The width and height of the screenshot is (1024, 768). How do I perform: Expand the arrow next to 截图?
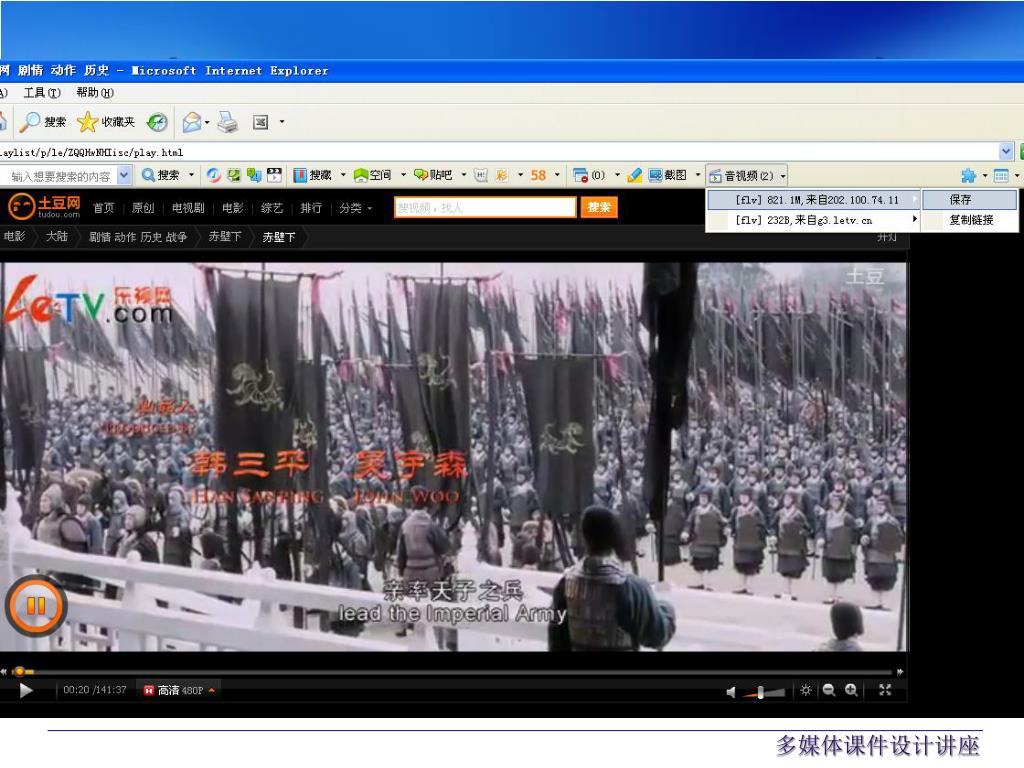click(697, 175)
